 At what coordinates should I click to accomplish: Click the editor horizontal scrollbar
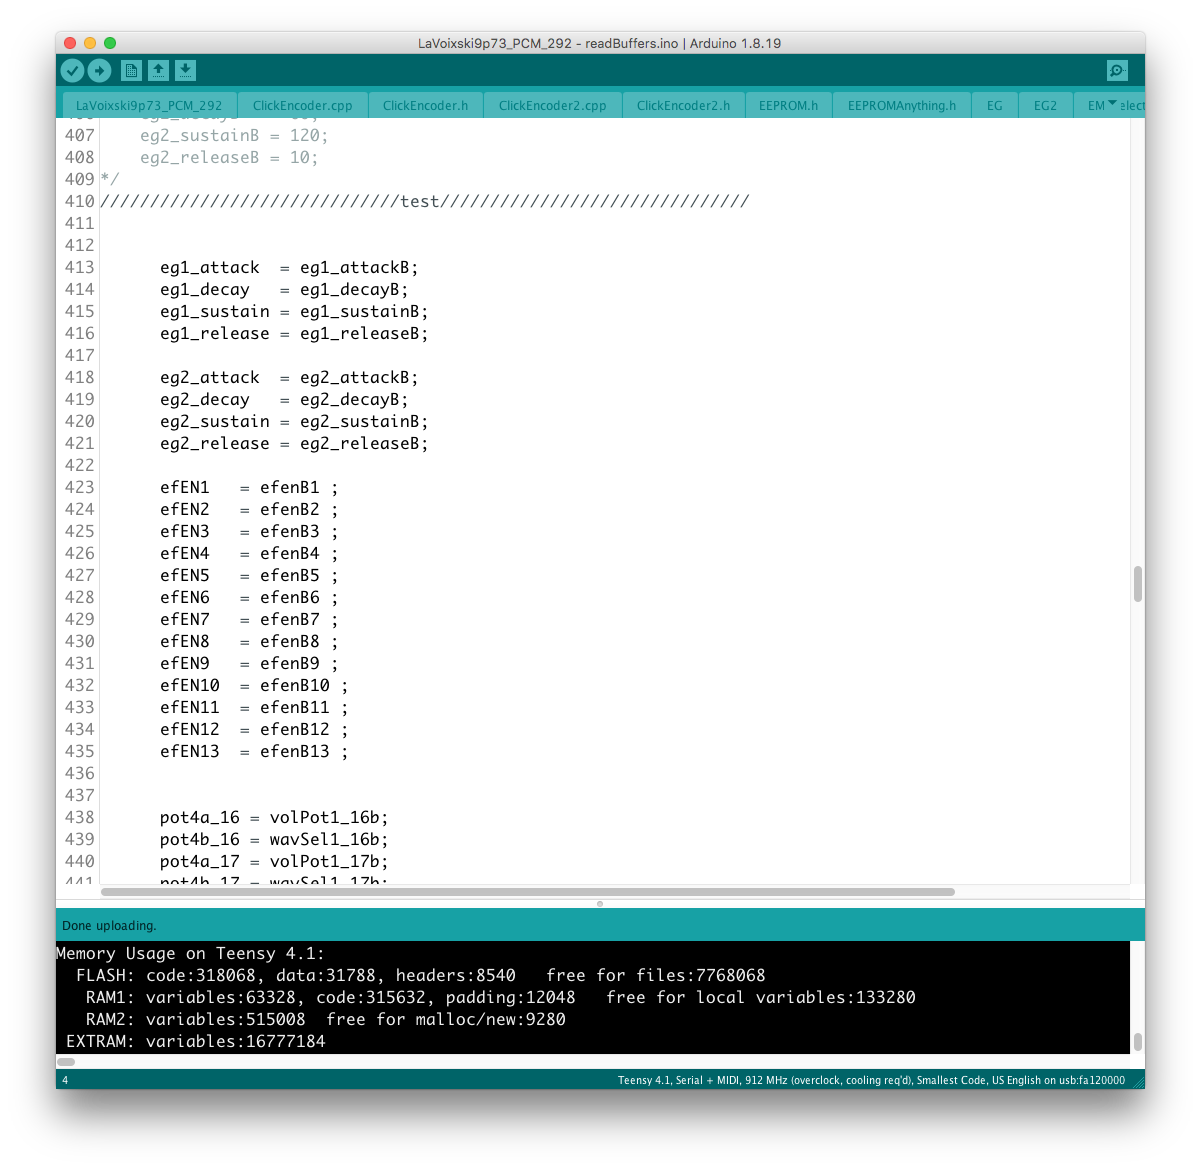coord(527,892)
